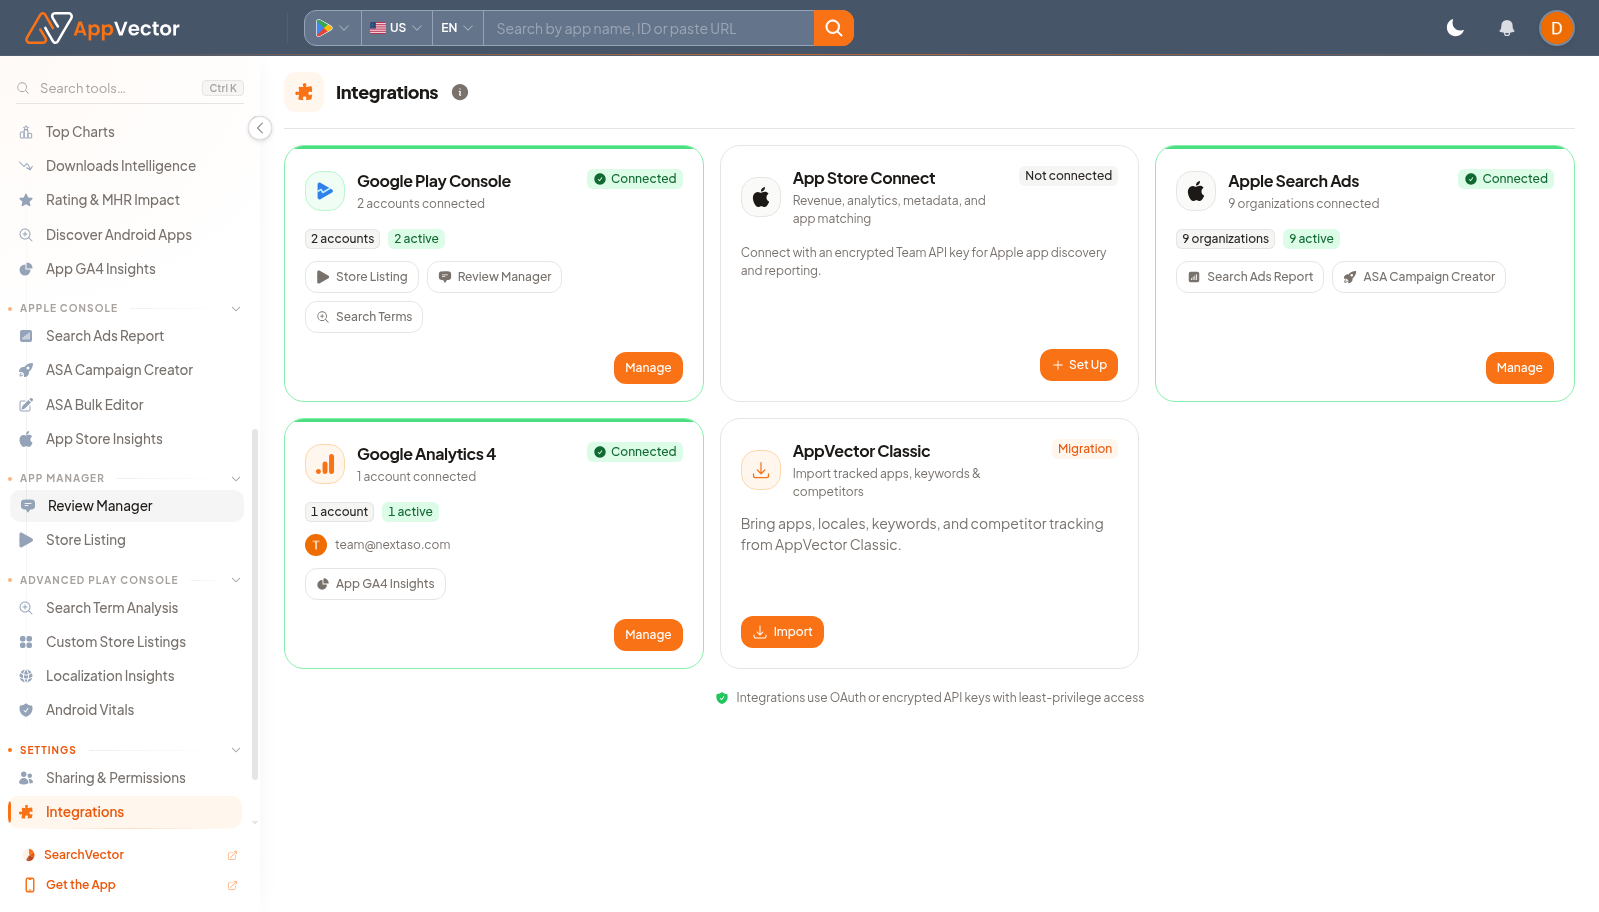This screenshot has height=912, width=1599.
Task: Open Search Terms chip
Action: (x=364, y=317)
